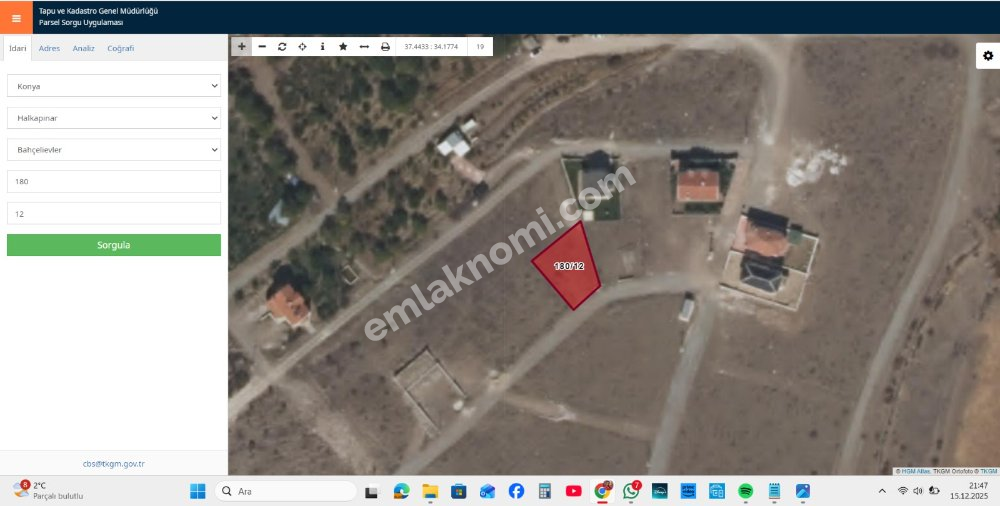Screen dimensions: 1000x506
Task: Activate the crosshair locate tool
Action: click(302, 46)
